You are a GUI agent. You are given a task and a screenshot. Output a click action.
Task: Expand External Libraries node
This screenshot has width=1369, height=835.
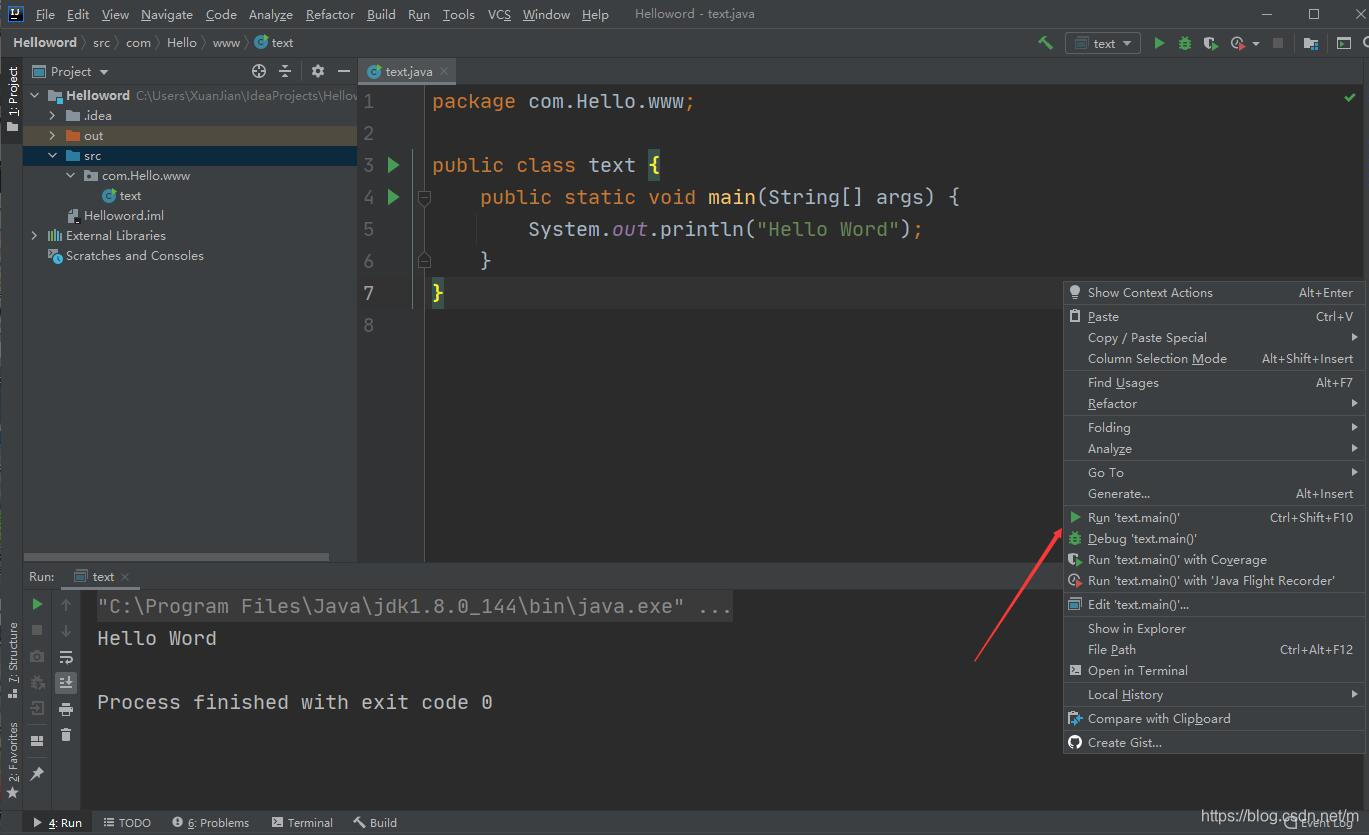[35, 235]
